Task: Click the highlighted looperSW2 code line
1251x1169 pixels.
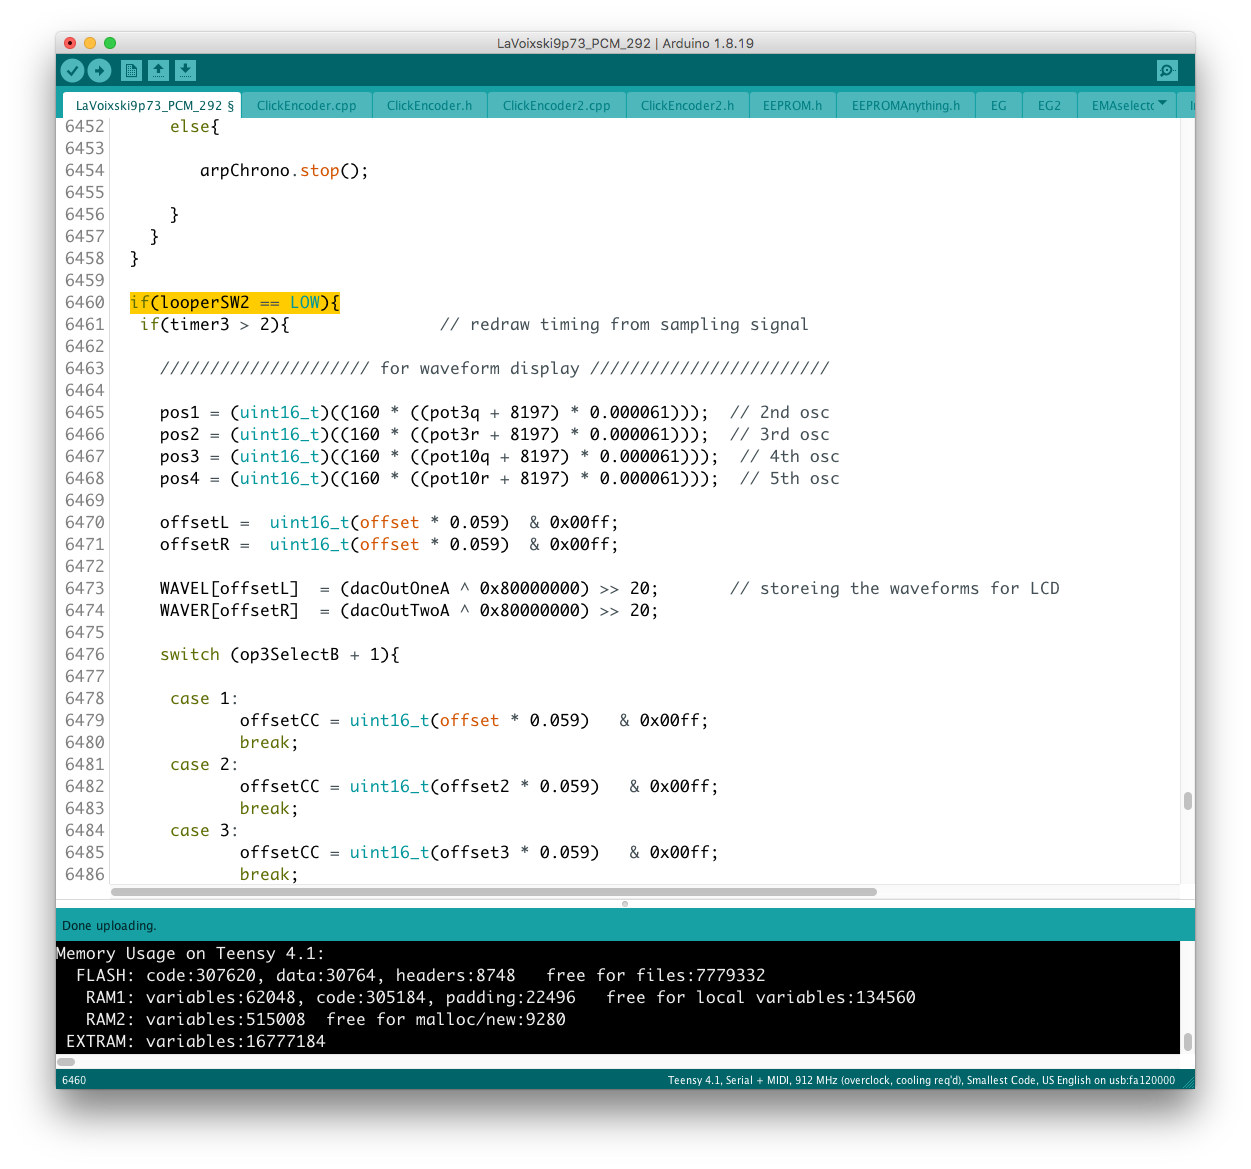Action: pyautogui.click(x=235, y=303)
